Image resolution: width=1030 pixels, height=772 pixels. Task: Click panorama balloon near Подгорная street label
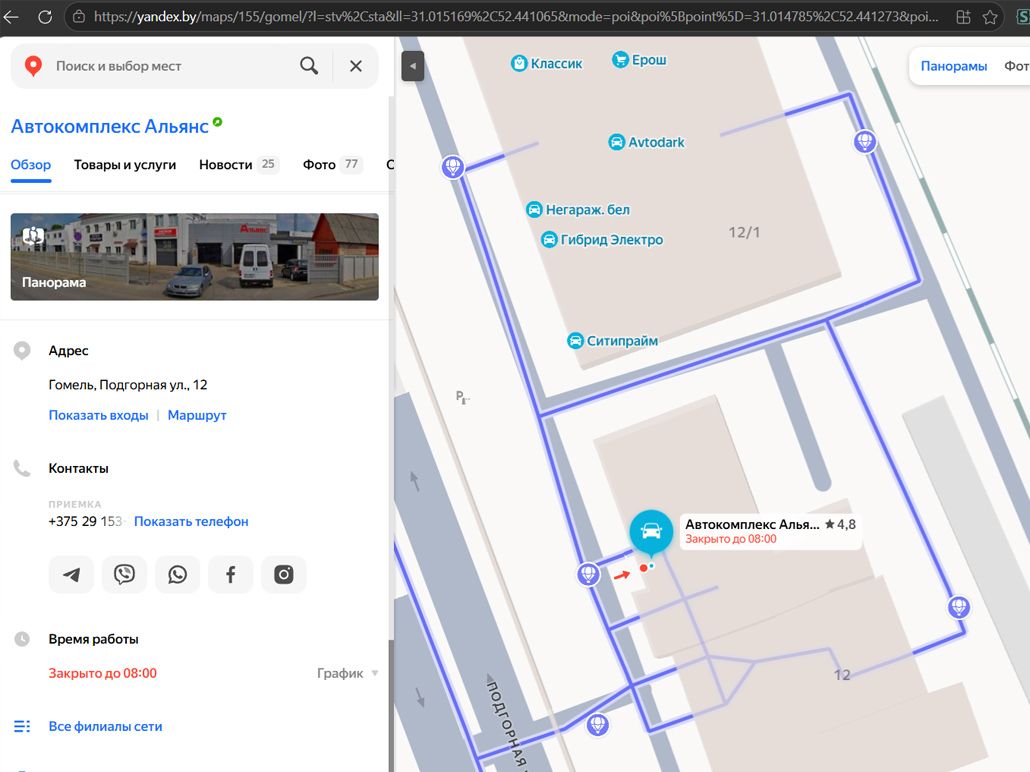pos(597,725)
